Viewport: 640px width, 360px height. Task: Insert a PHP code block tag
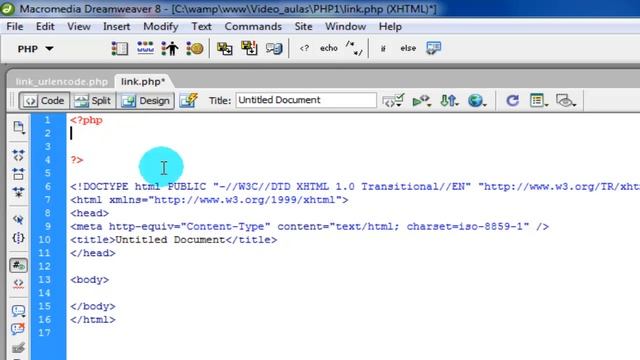coord(304,48)
